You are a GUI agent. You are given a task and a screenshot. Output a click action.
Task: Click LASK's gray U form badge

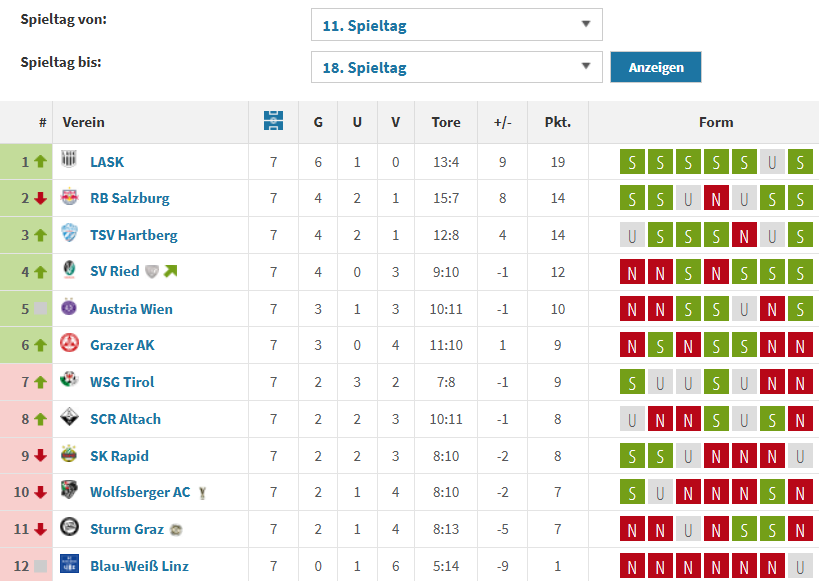click(x=772, y=162)
